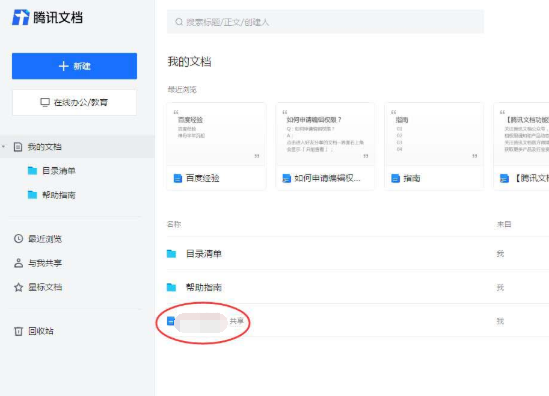Click 帮助指南 folder icon in file list
The image size is (549, 396).
pos(171,287)
